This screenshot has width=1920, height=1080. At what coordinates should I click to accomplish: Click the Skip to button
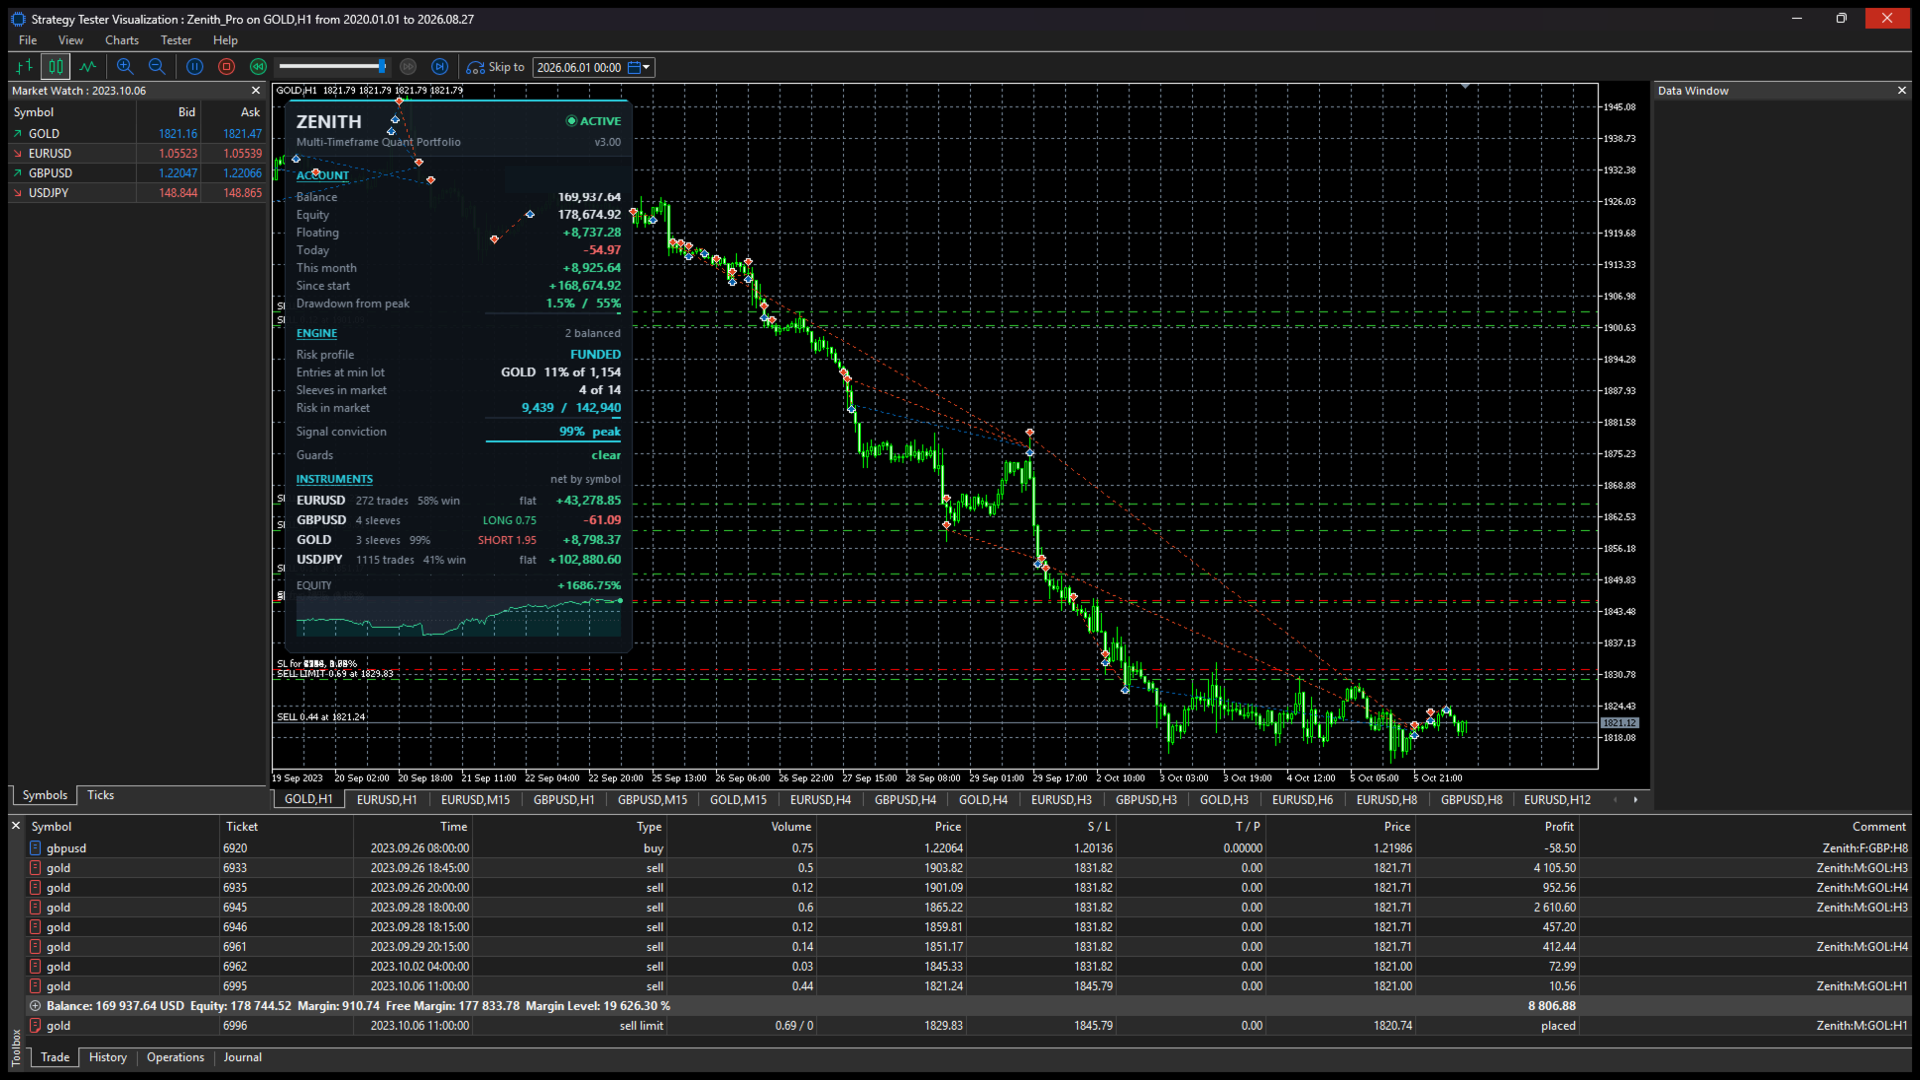[496, 67]
